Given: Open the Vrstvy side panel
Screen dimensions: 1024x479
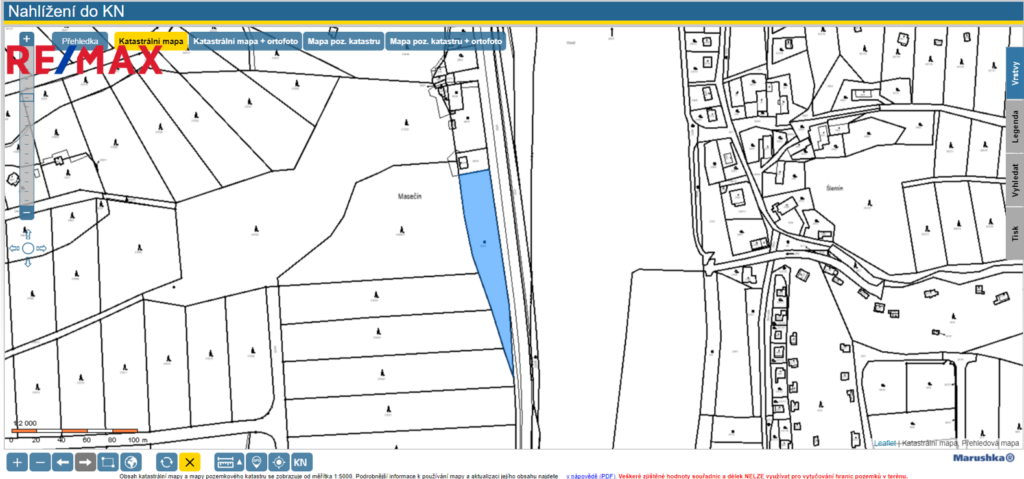Looking at the screenshot, I should click(1015, 73).
